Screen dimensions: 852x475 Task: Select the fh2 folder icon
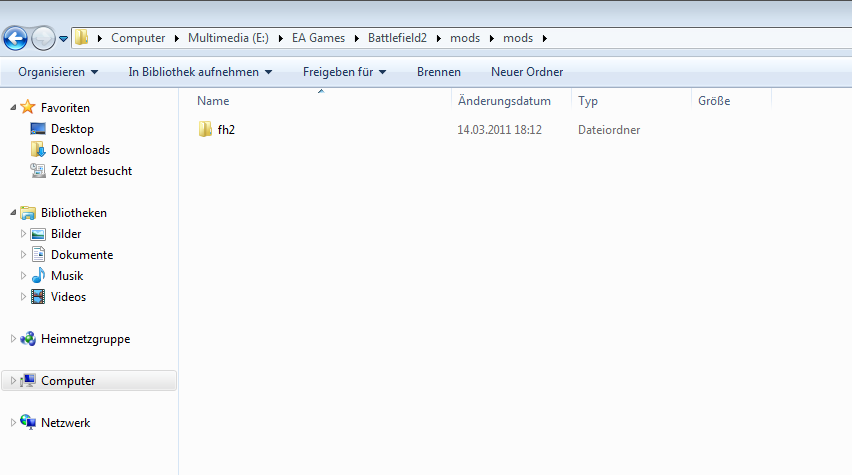tap(205, 129)
